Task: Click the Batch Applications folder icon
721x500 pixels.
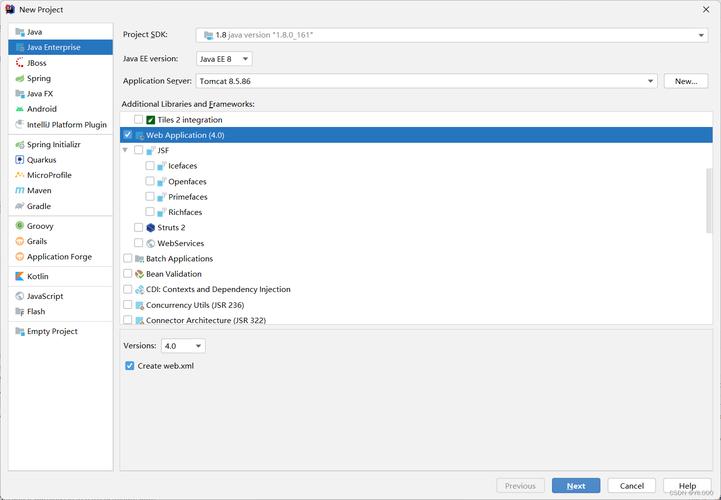Action: pyautogui.click(x=139, y=259)
